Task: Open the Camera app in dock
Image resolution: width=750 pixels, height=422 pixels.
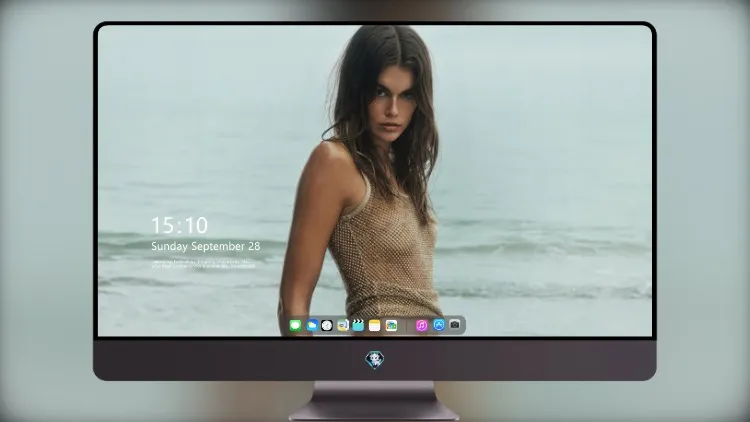Action: coord(455,324)
